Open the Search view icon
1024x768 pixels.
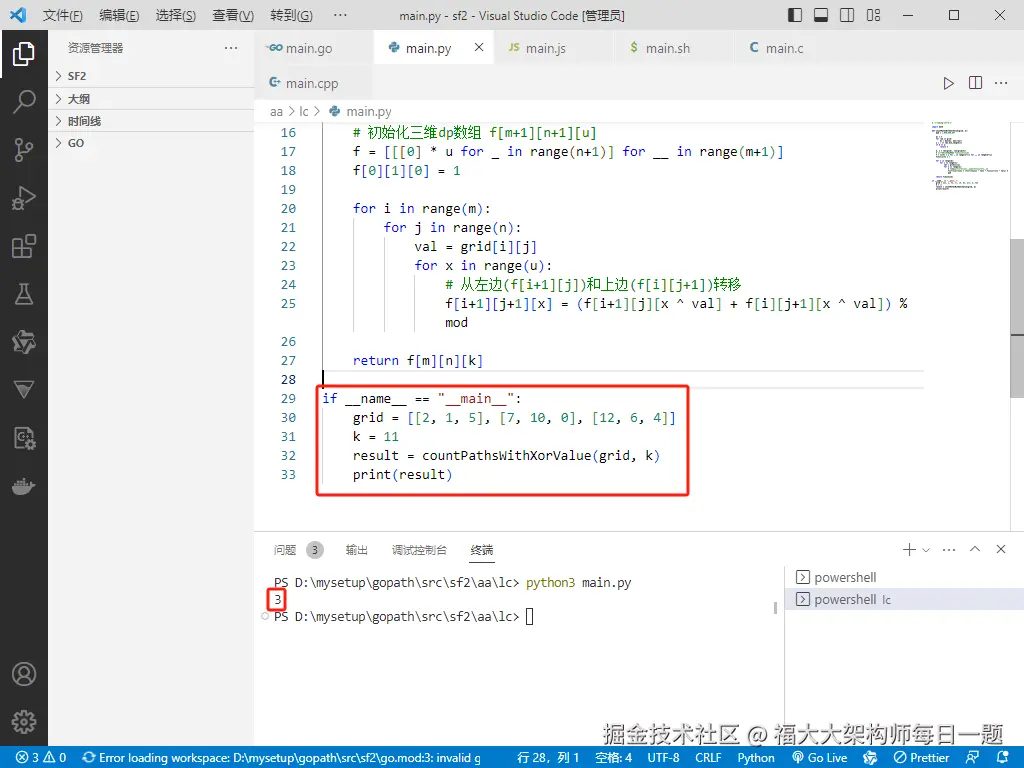click(24, 102)
